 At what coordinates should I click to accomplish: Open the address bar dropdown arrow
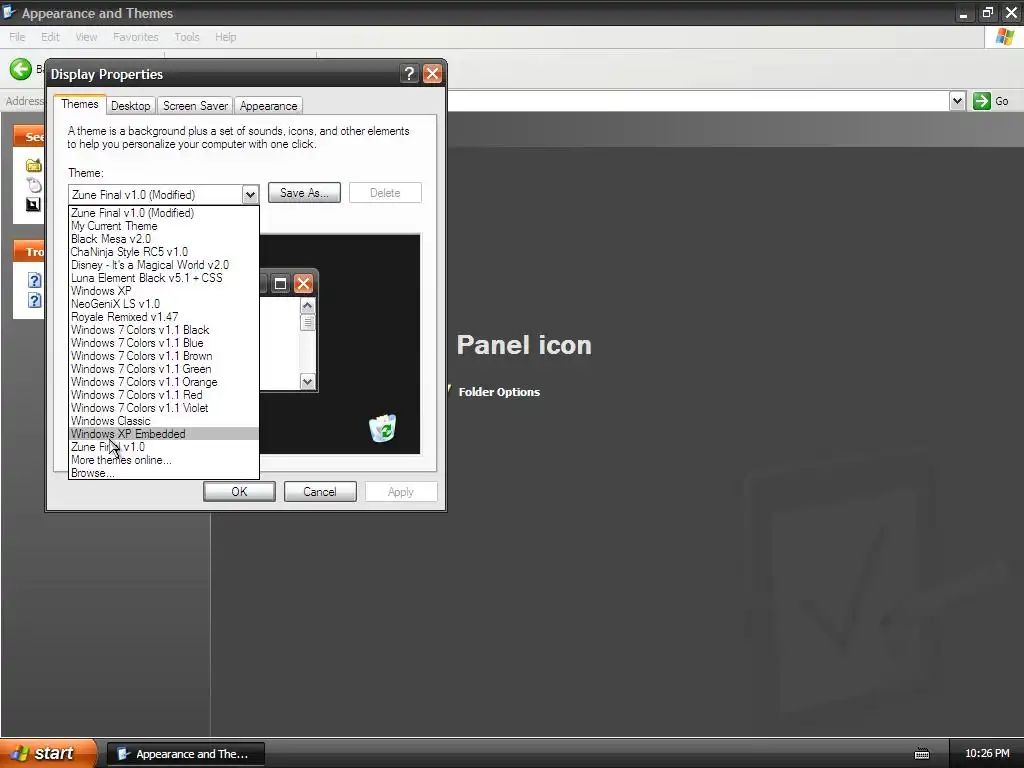[x=957, y=101]
